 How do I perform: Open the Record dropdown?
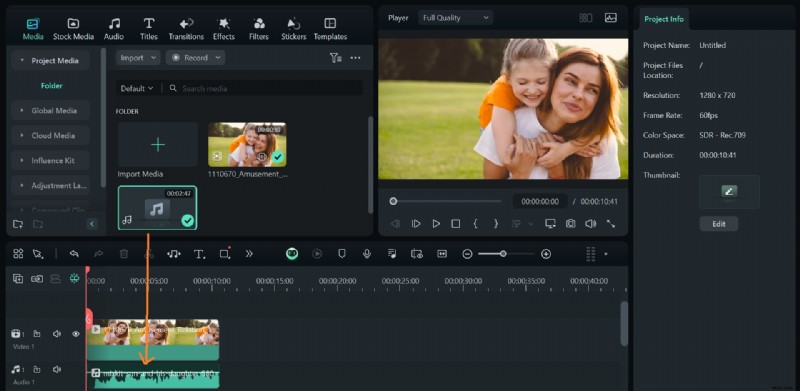195,58
